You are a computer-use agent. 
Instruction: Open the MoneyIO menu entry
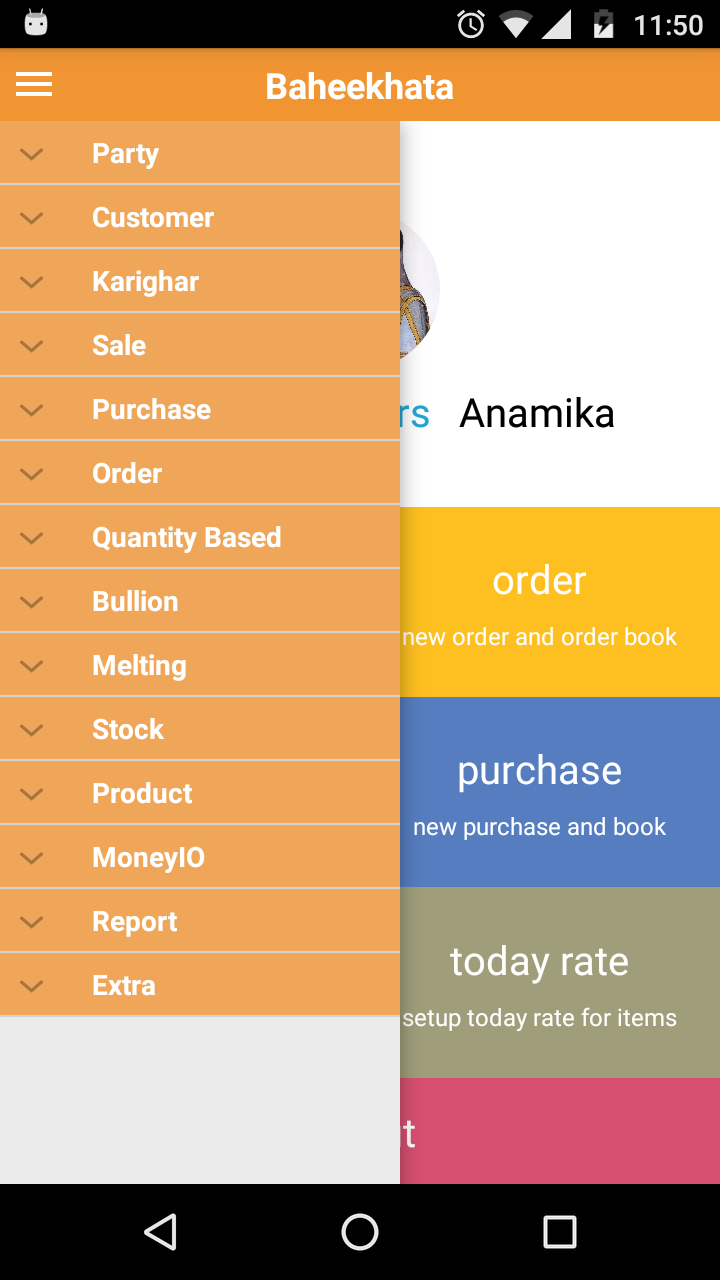point(148,858)
